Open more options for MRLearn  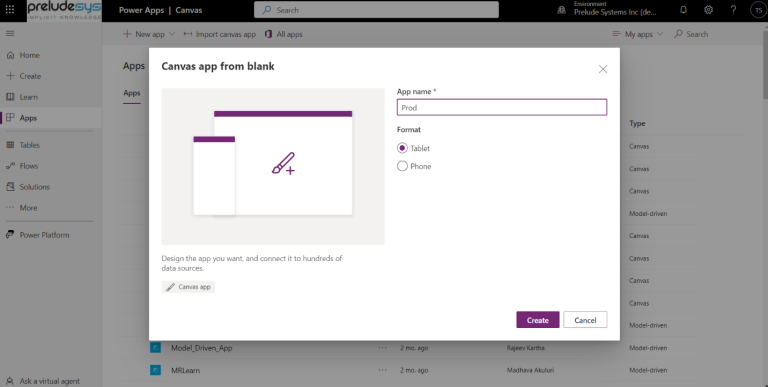click(x=382, y=370)
